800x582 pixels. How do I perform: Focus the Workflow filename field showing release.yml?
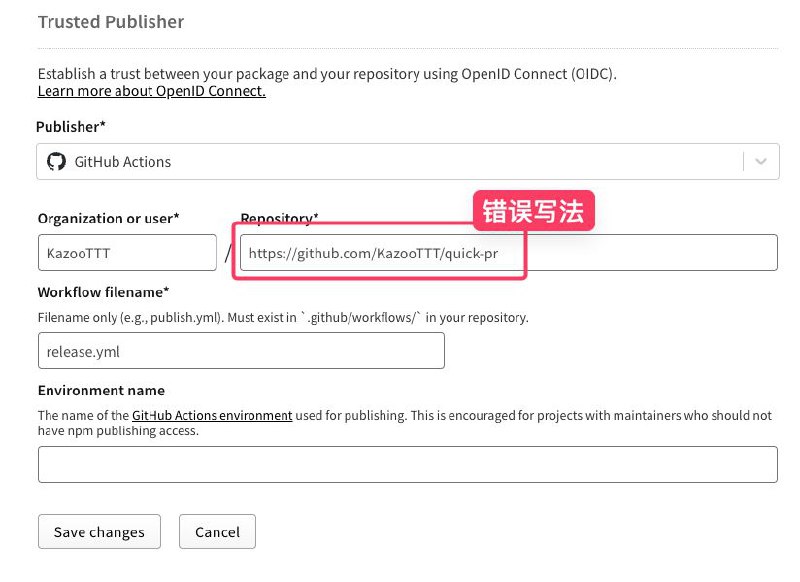coord(240,350)
